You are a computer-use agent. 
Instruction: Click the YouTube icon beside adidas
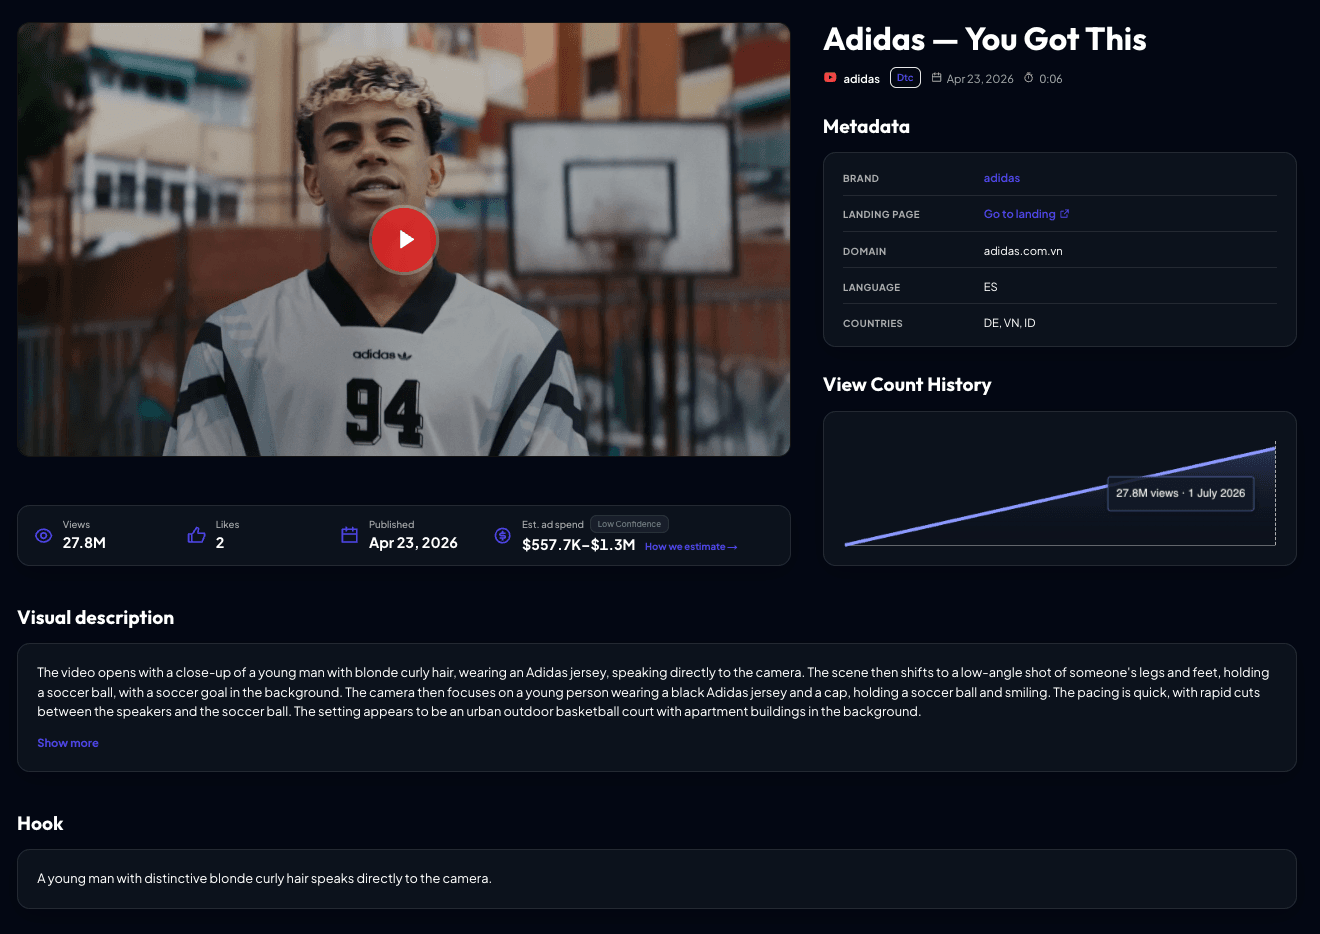click(830, 77)
